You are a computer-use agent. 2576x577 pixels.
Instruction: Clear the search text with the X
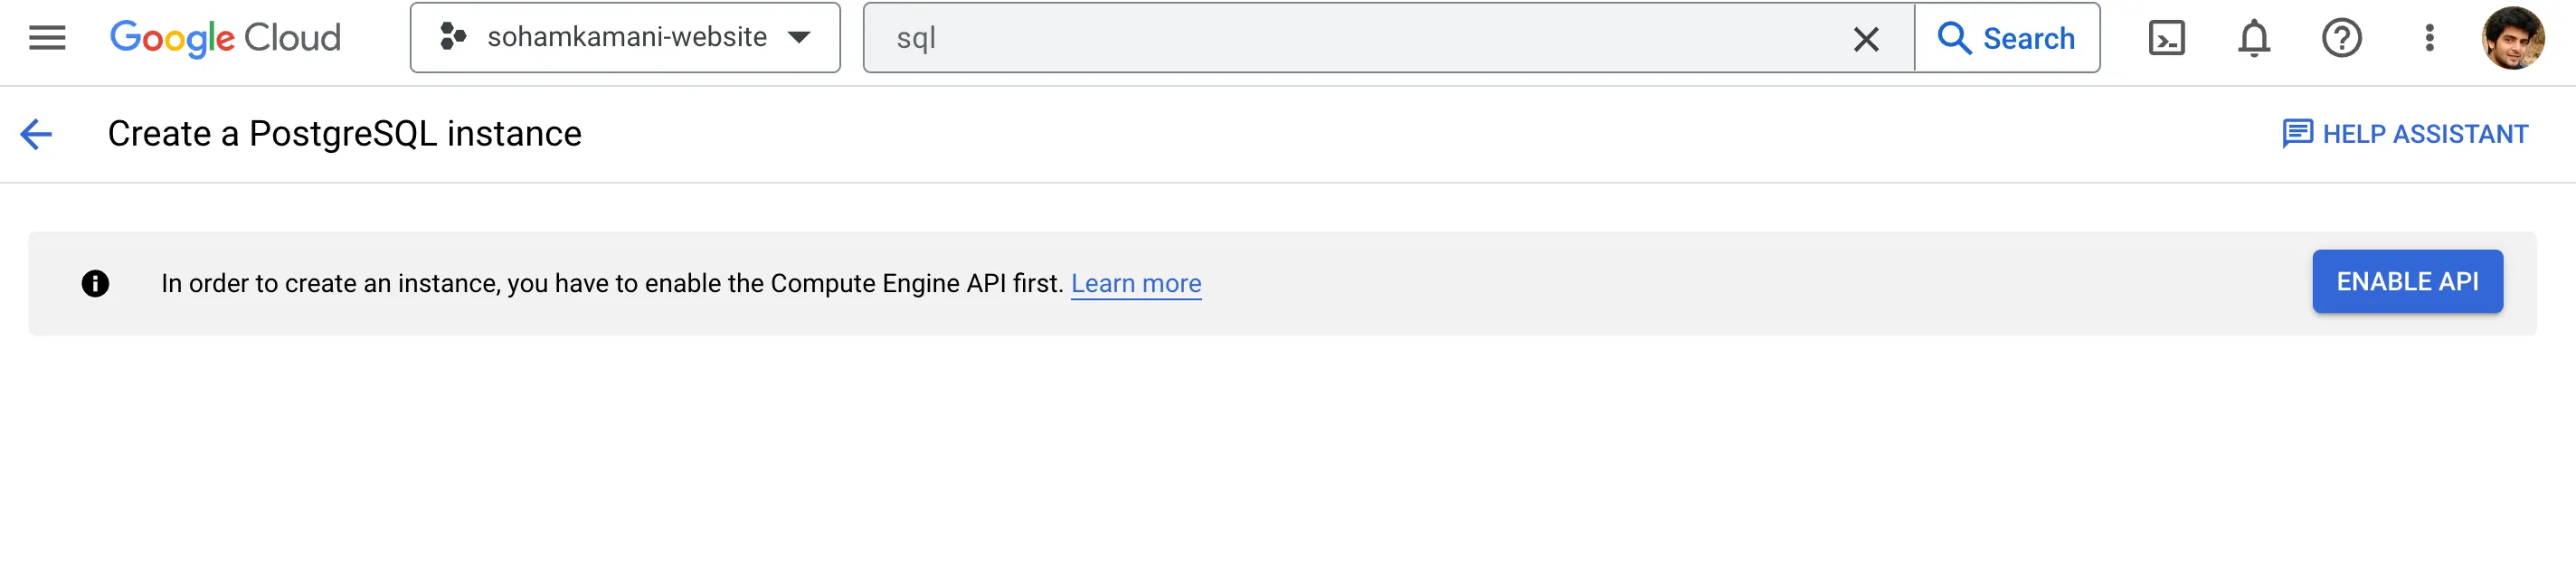tap(1865, 39)
